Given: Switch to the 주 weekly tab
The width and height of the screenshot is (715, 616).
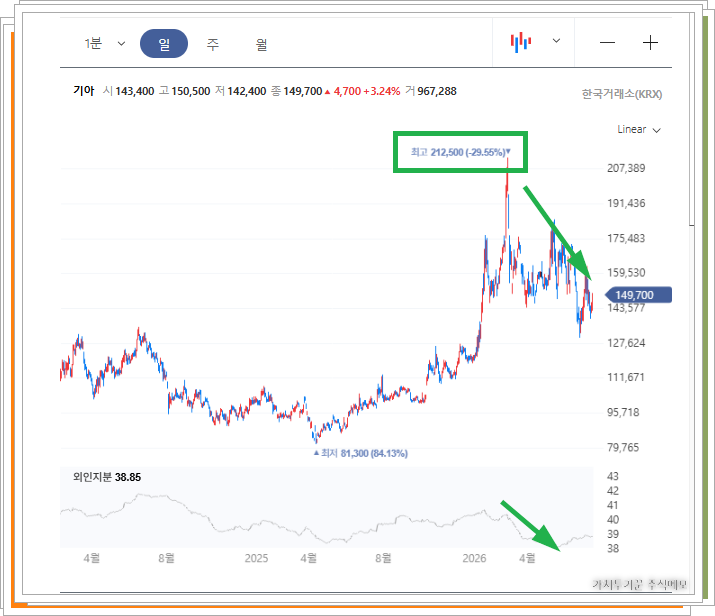Looking at the screenshot, I should tap(212, 44).
